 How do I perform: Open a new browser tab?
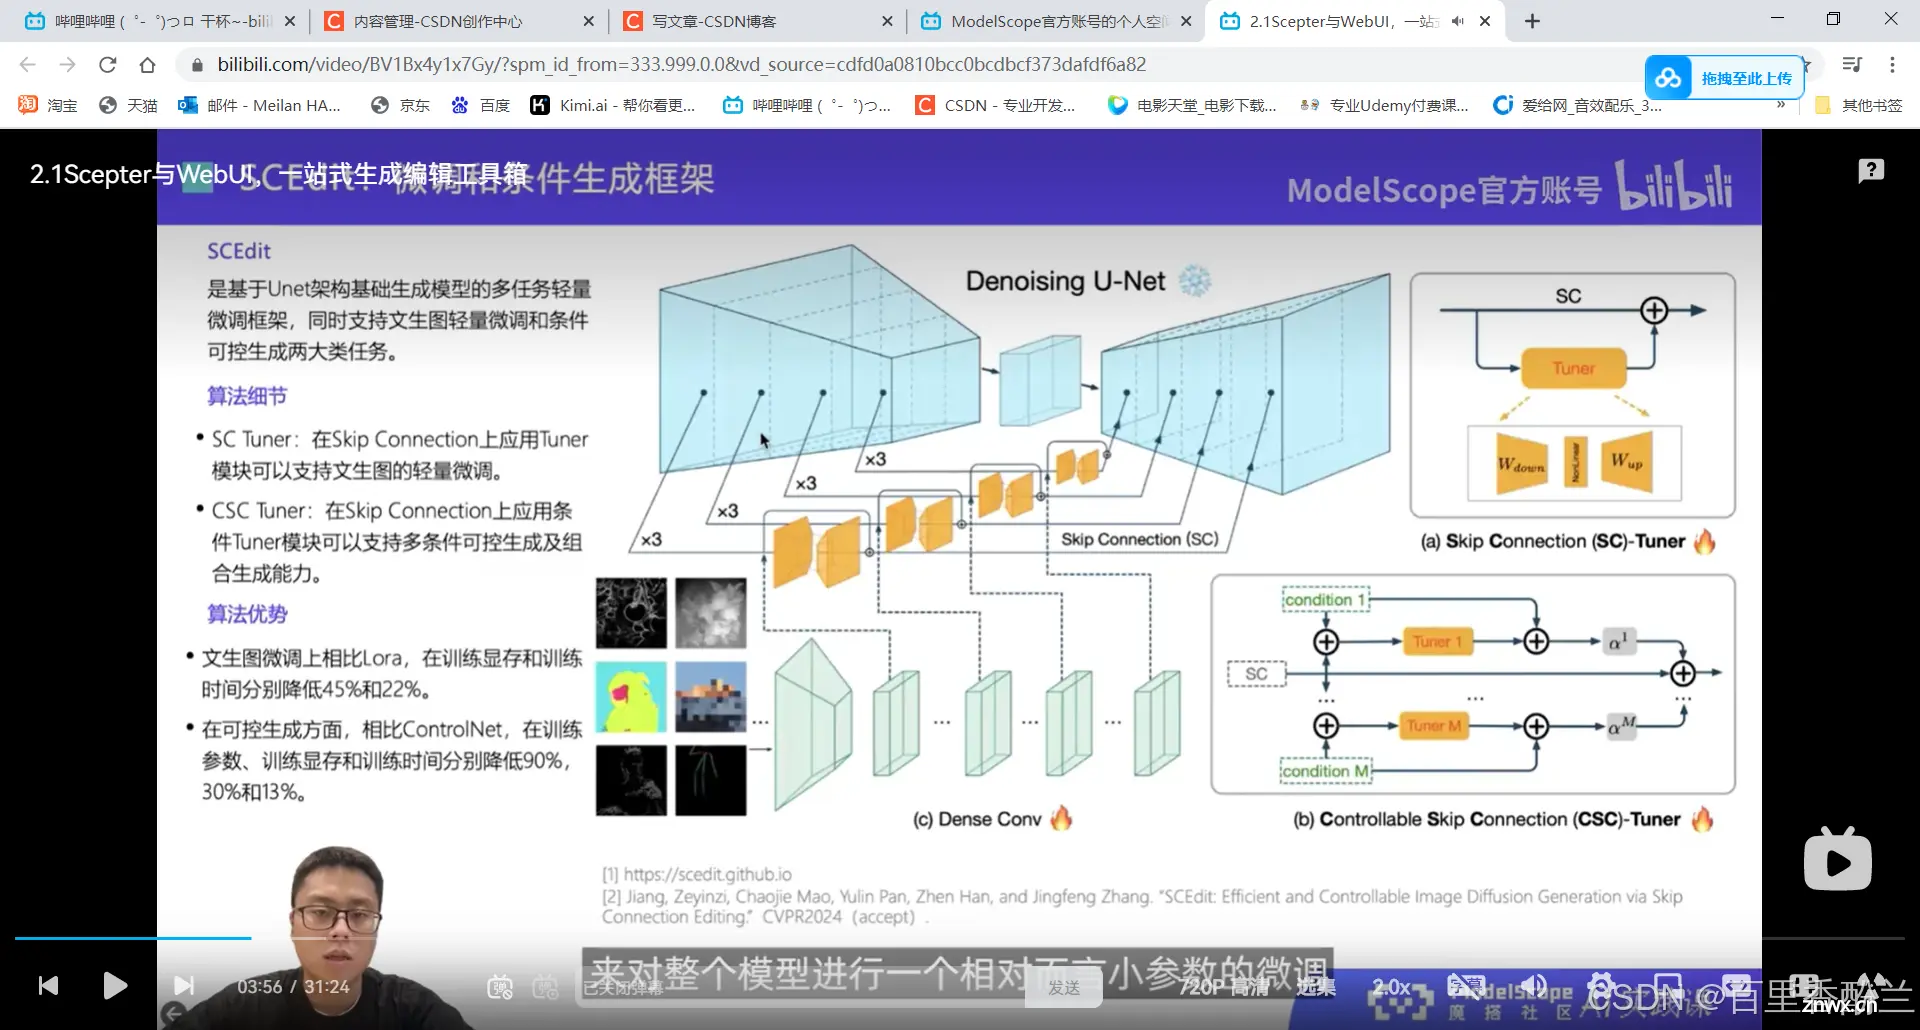[x=1532, y=21]
